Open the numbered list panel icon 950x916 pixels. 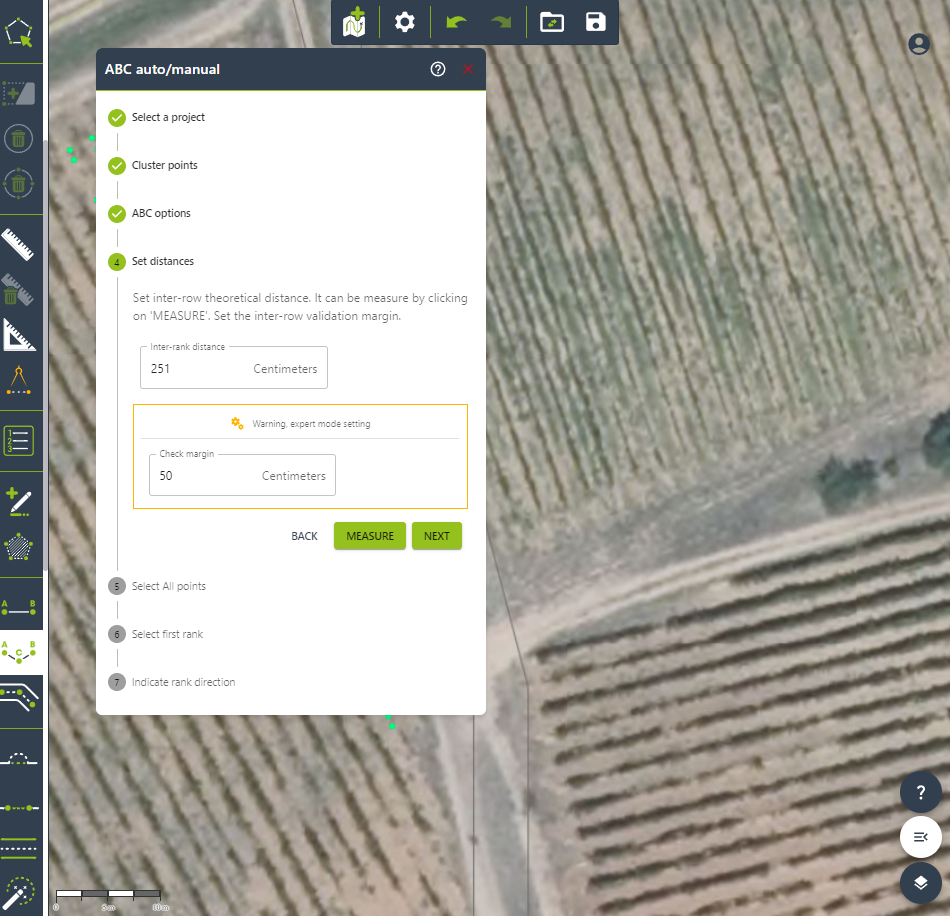point(19,440)
